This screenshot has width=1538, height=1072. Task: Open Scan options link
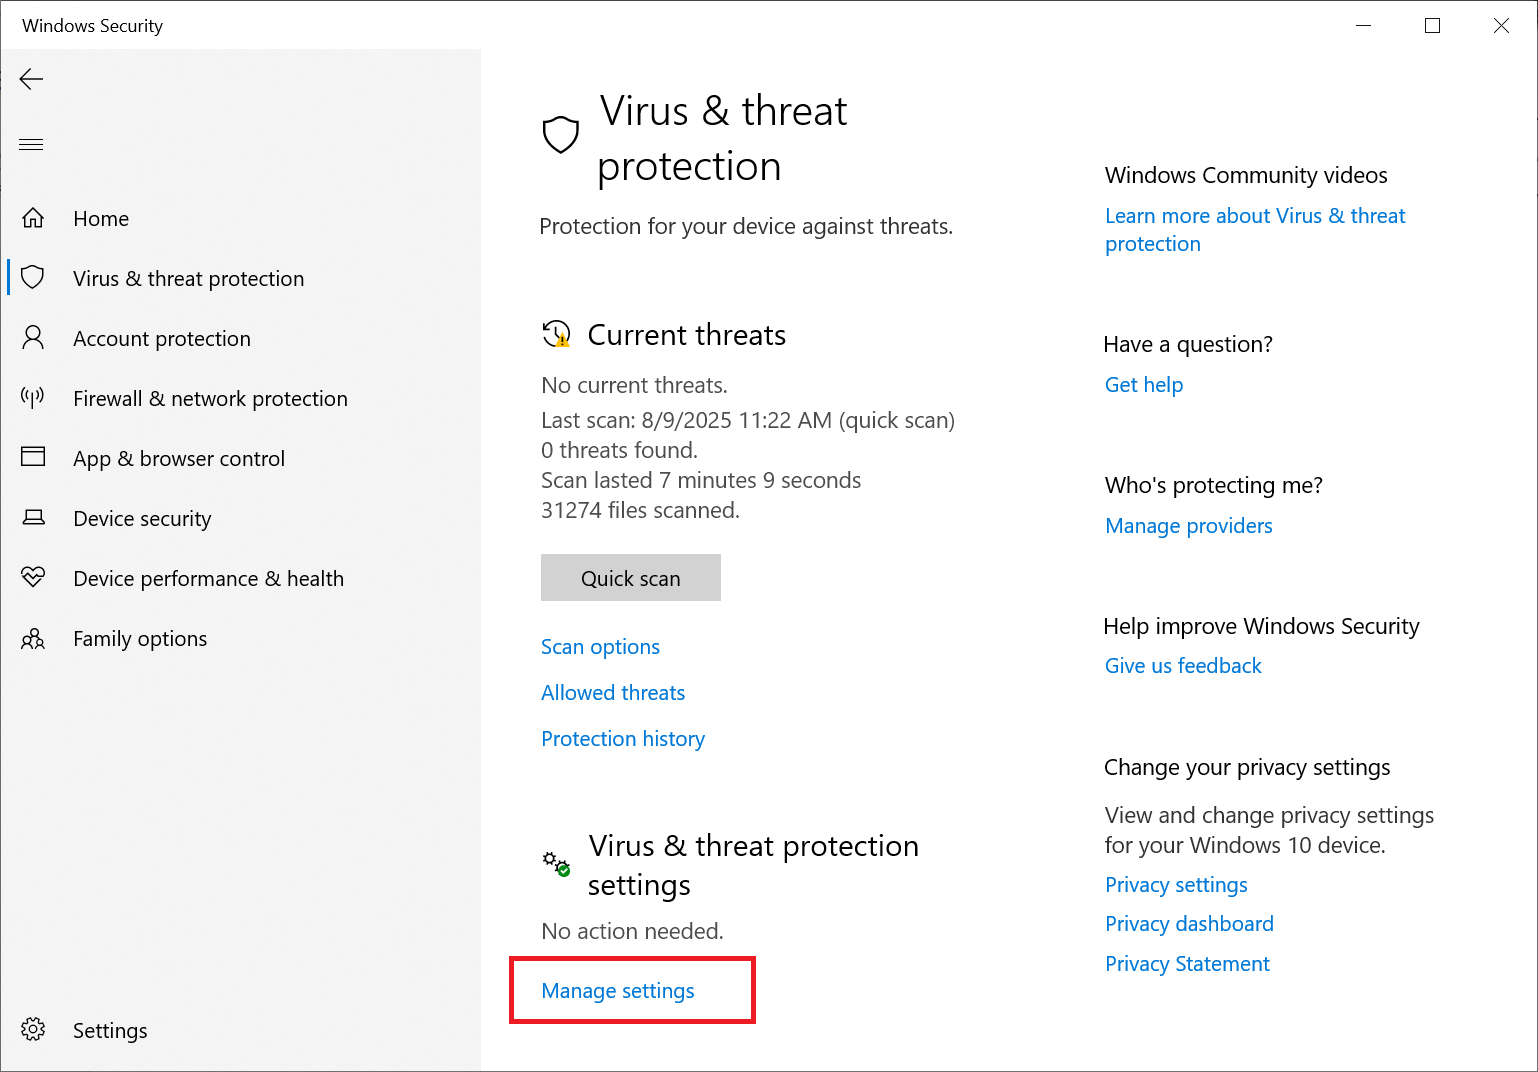click(x=600, y=647)
